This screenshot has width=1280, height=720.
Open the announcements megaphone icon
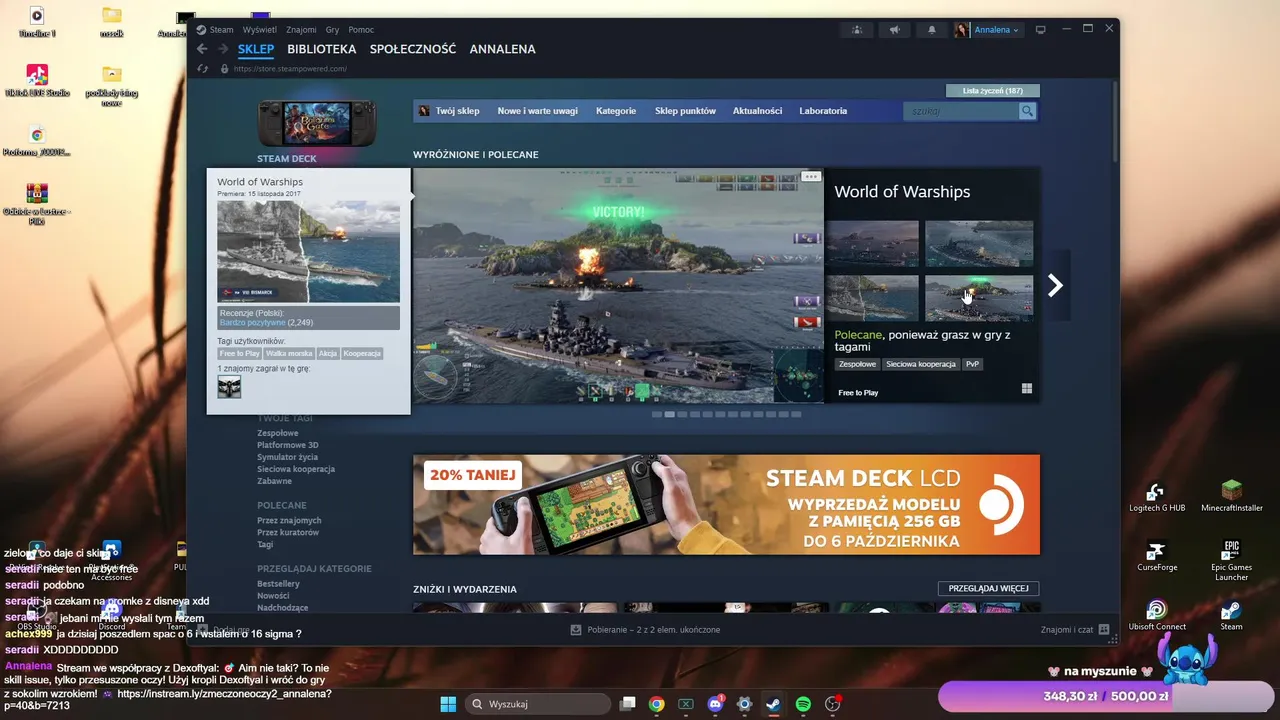[894, 30]
